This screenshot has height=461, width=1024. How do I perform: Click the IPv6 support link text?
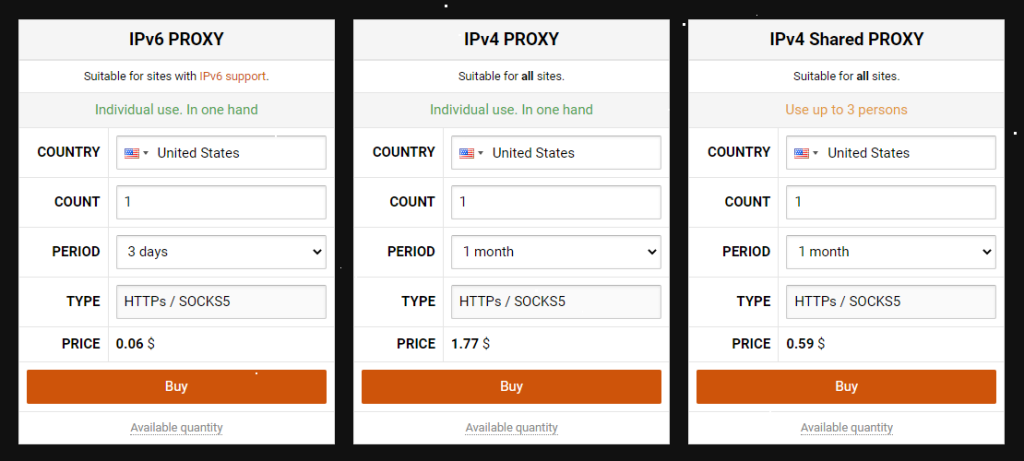click(x=234, y=76)
